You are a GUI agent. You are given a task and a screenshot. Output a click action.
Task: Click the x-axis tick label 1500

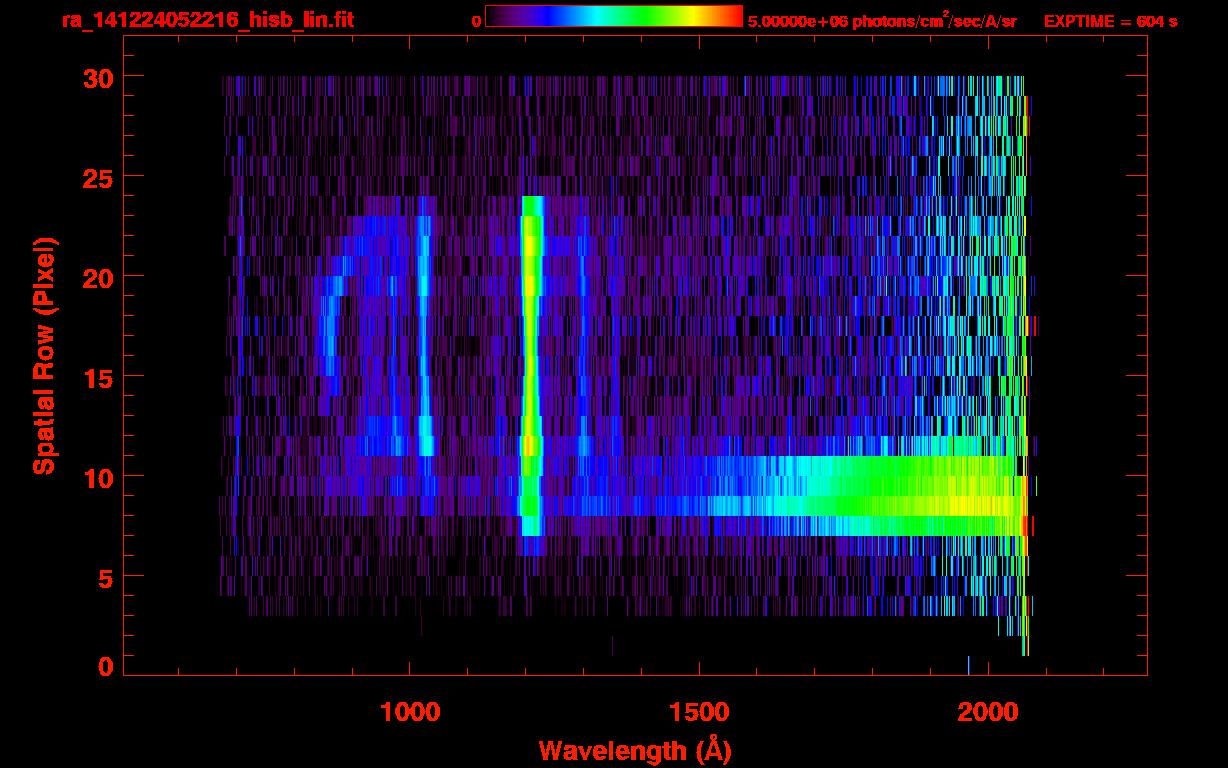point(699,712)
